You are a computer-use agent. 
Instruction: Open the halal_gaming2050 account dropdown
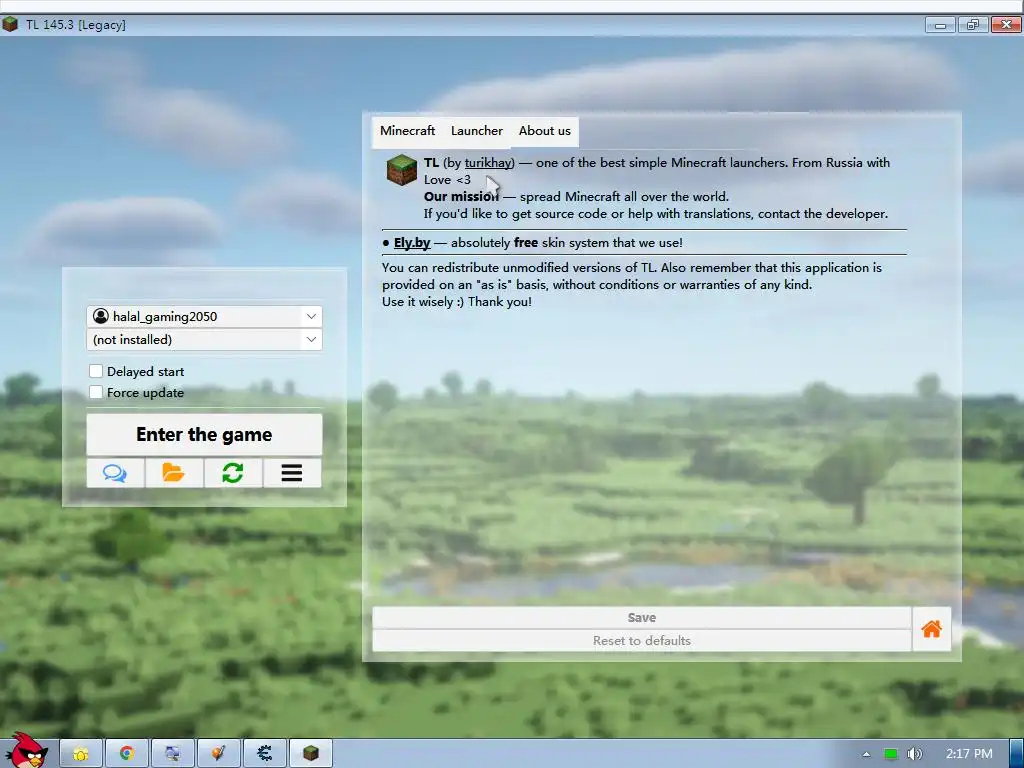tap(204, 317)
